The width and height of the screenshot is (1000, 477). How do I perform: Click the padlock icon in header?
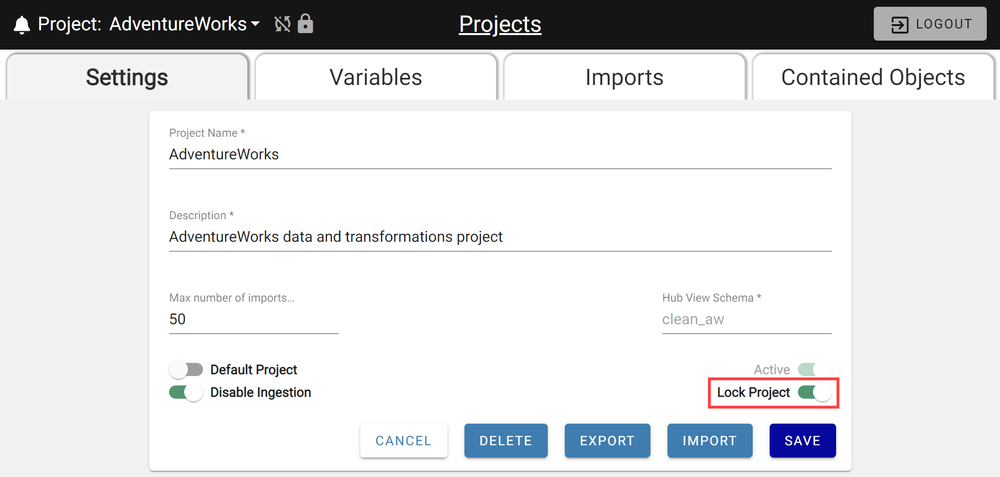[306, 24]
